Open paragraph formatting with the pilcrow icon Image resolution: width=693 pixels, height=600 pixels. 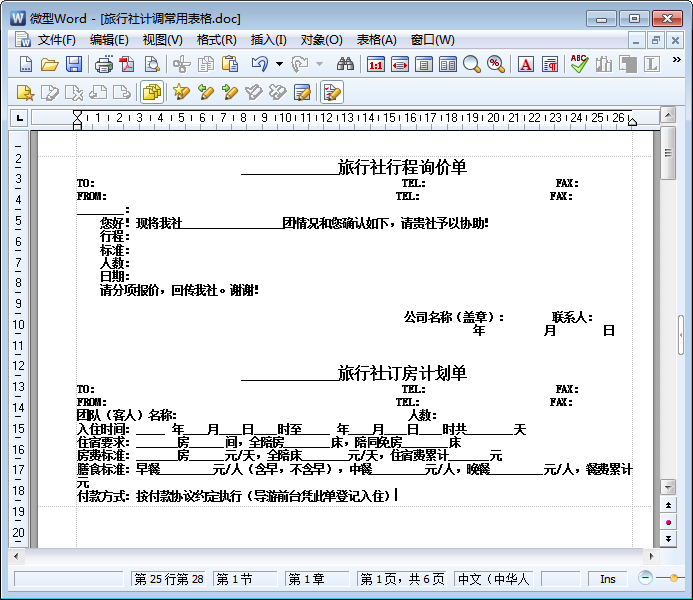tap(550, 65)
